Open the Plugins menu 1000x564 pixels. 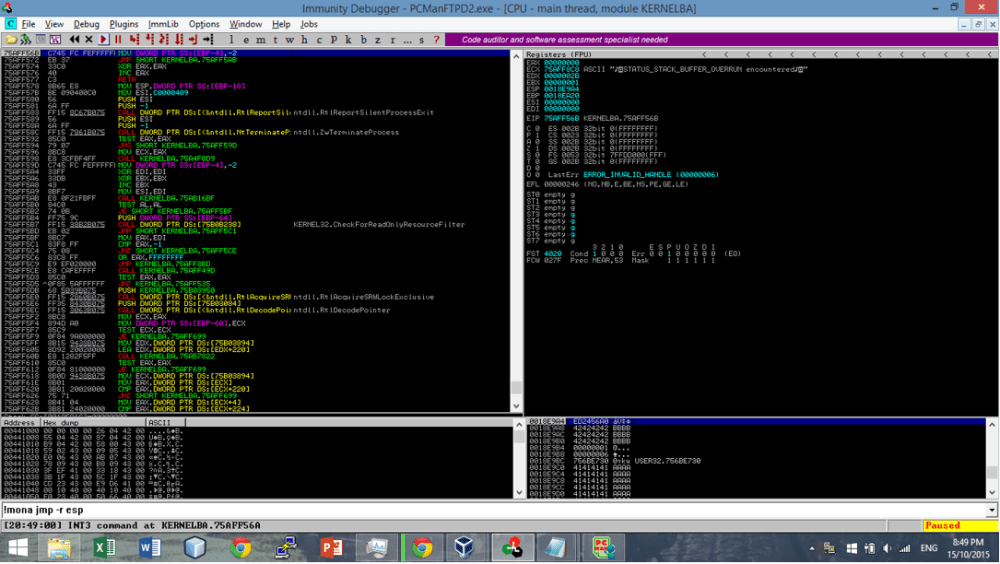click(x=124, y=24)
